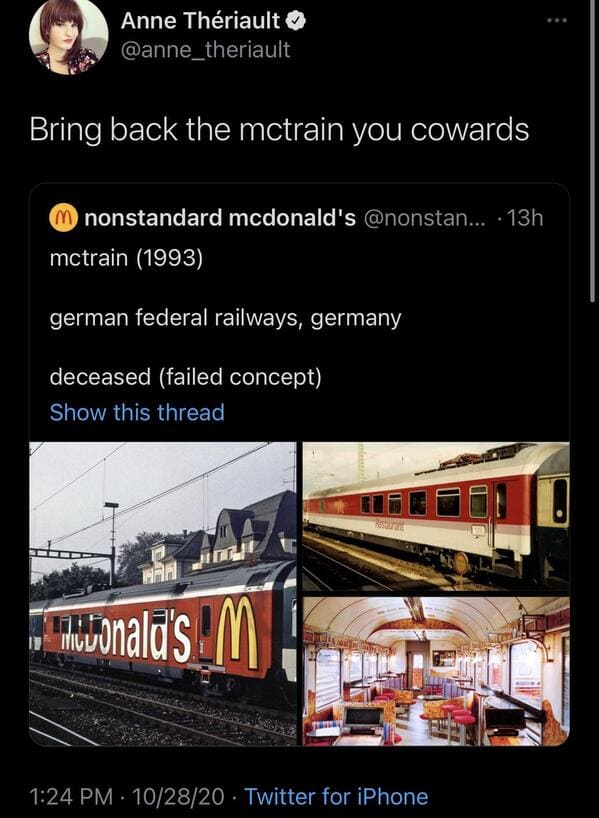Open the nonstandard mcdonald's account name
The width and height of the screenshot is (599, 818).
[220, 218]
